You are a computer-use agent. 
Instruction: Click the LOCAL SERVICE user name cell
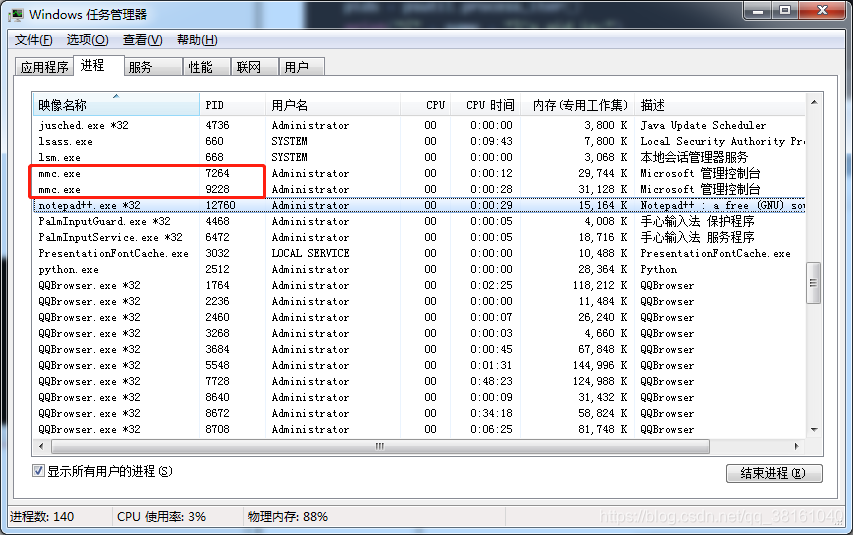coord(311,253)
